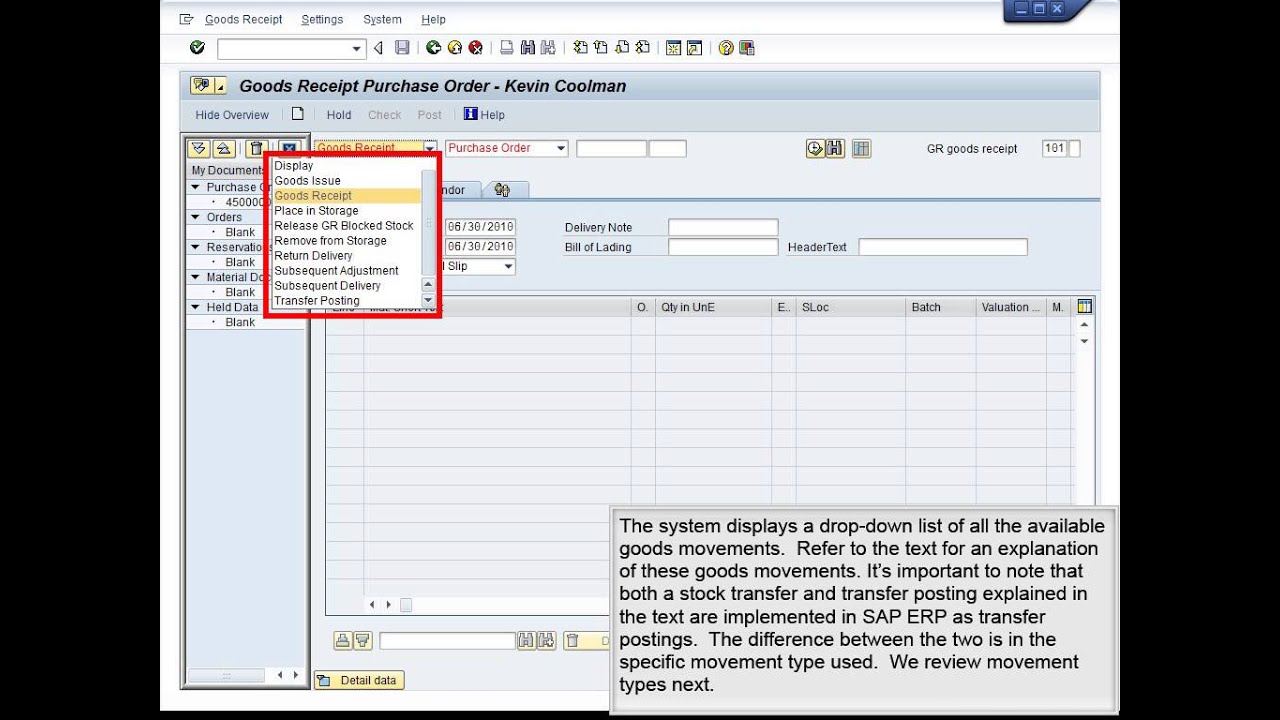The image size is (1280, 720).
Task: Click the menu icon left of Goods Receipt menu
Action: point(186,19)
